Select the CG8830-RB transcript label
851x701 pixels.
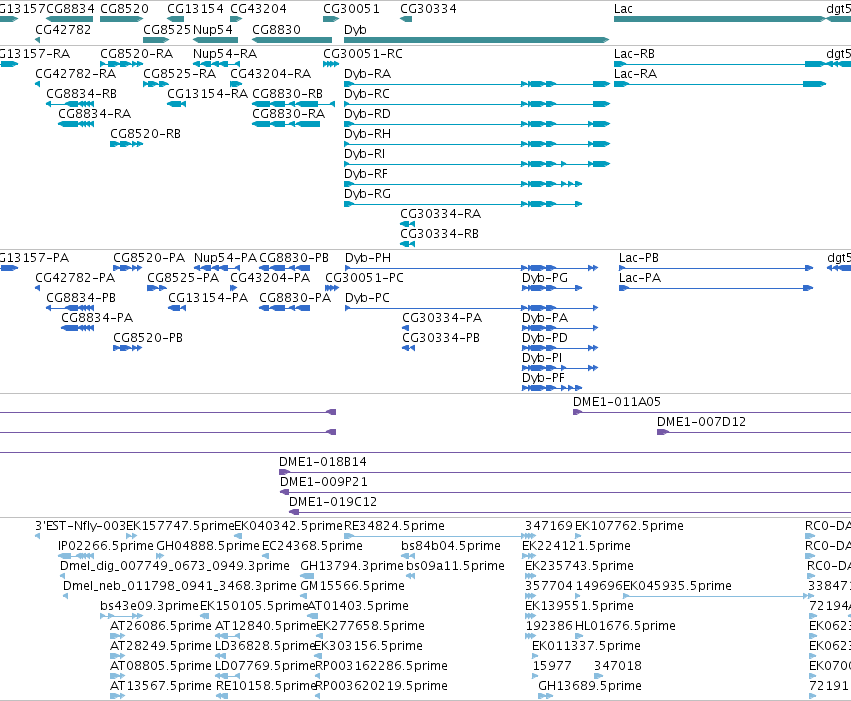tap(288, 94)
